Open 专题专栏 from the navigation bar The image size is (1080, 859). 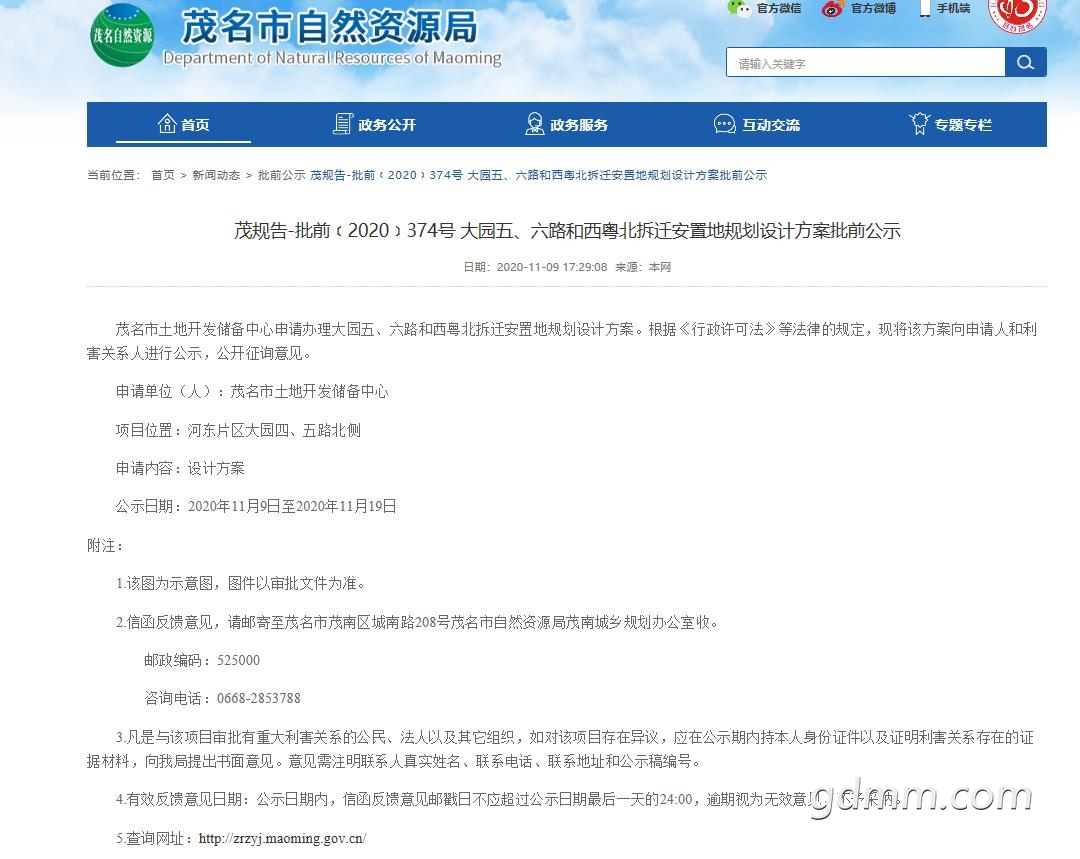951,125
